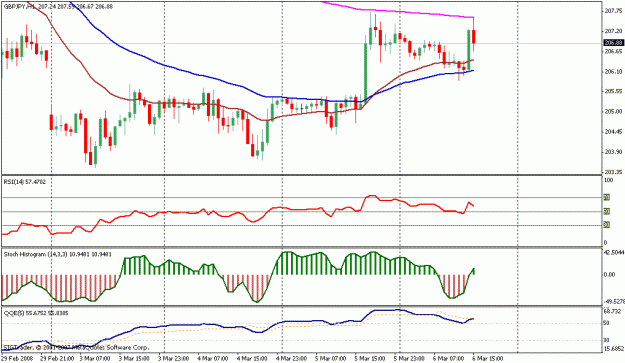Click the 3 Mar 23:00 time label
625x363 pixels.
click(x=173, y=359)
